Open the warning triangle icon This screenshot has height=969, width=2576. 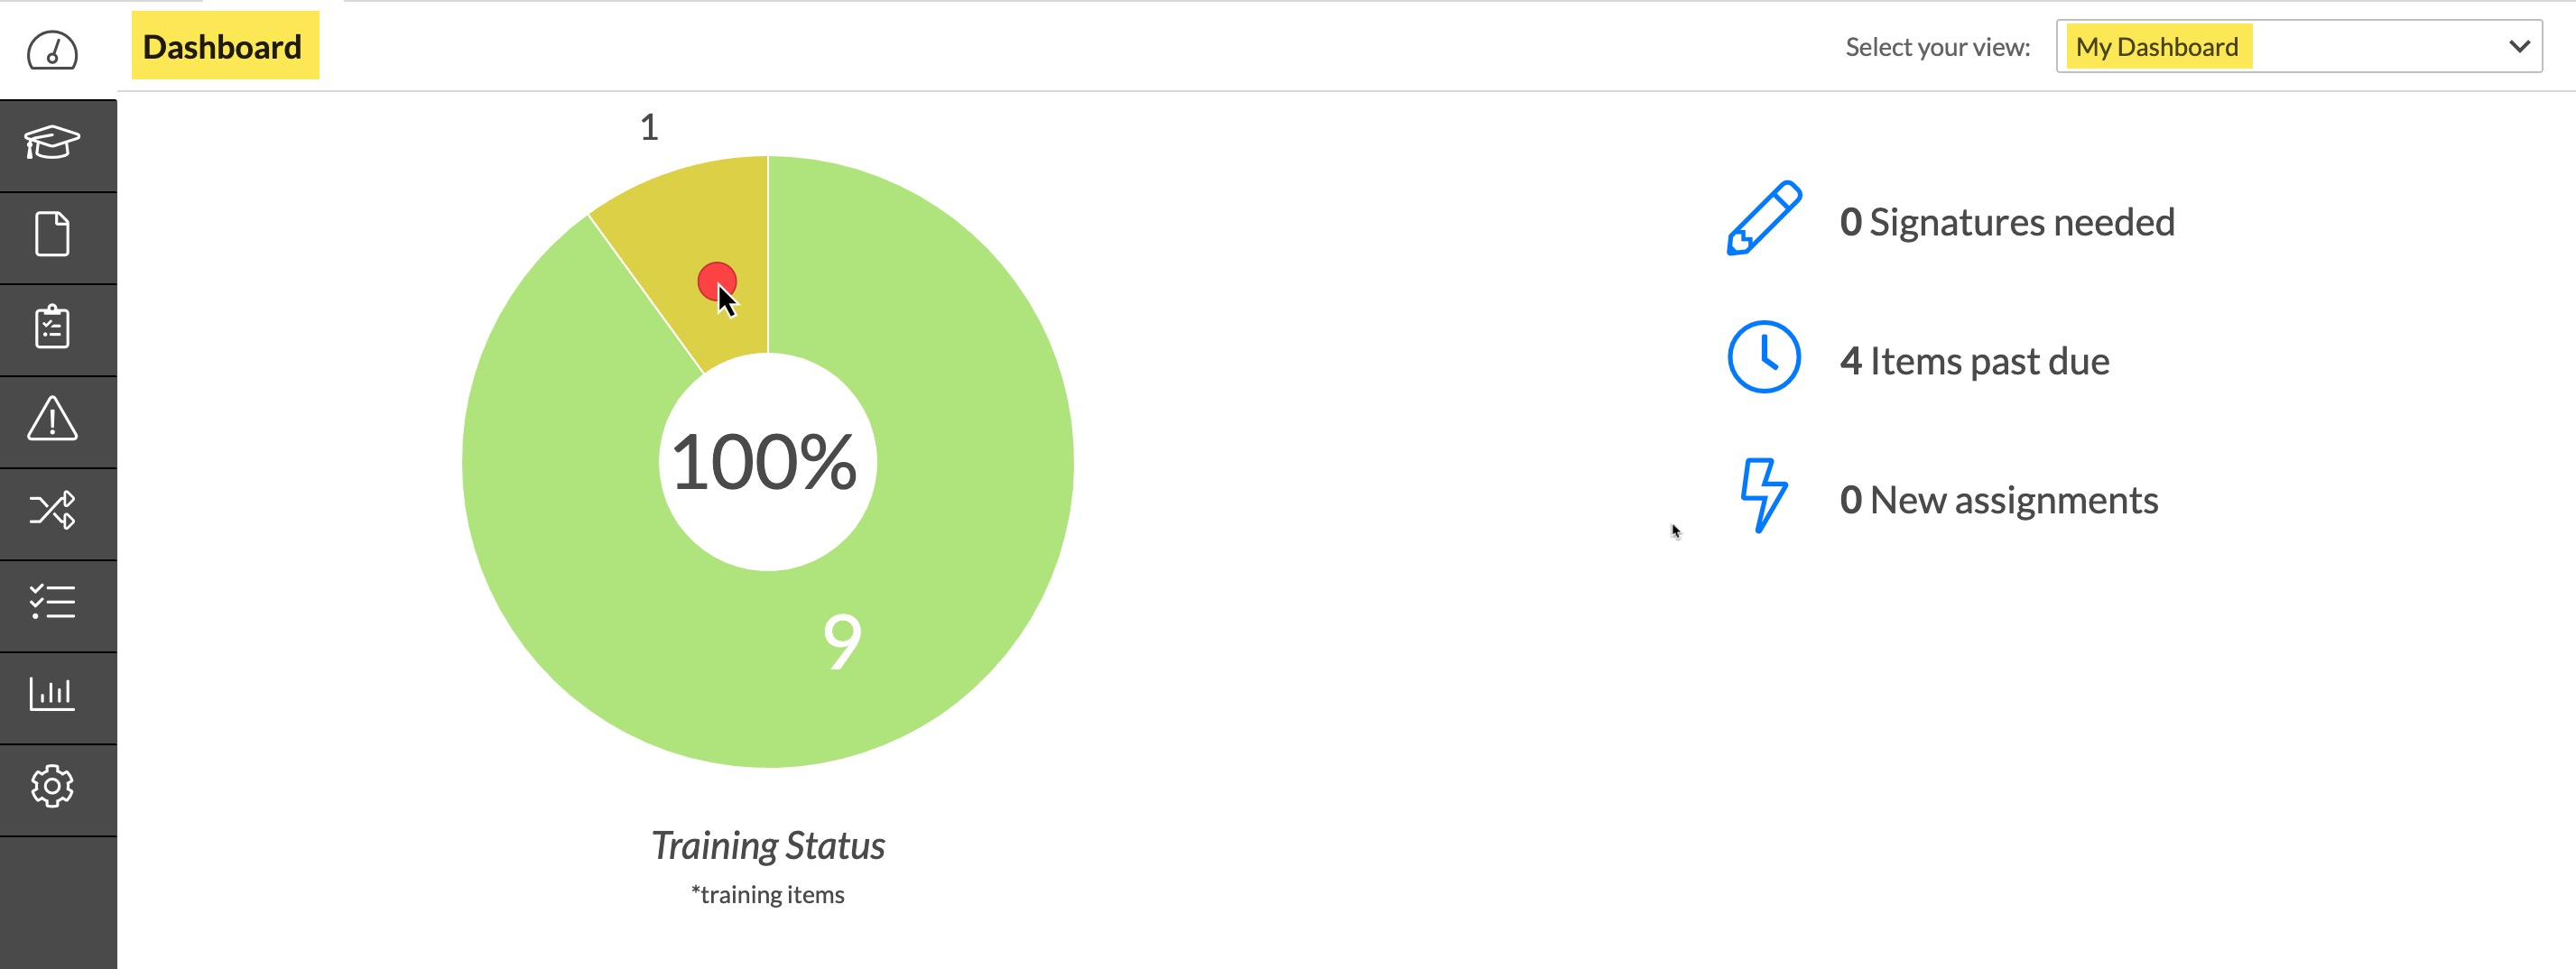[52, 418]
